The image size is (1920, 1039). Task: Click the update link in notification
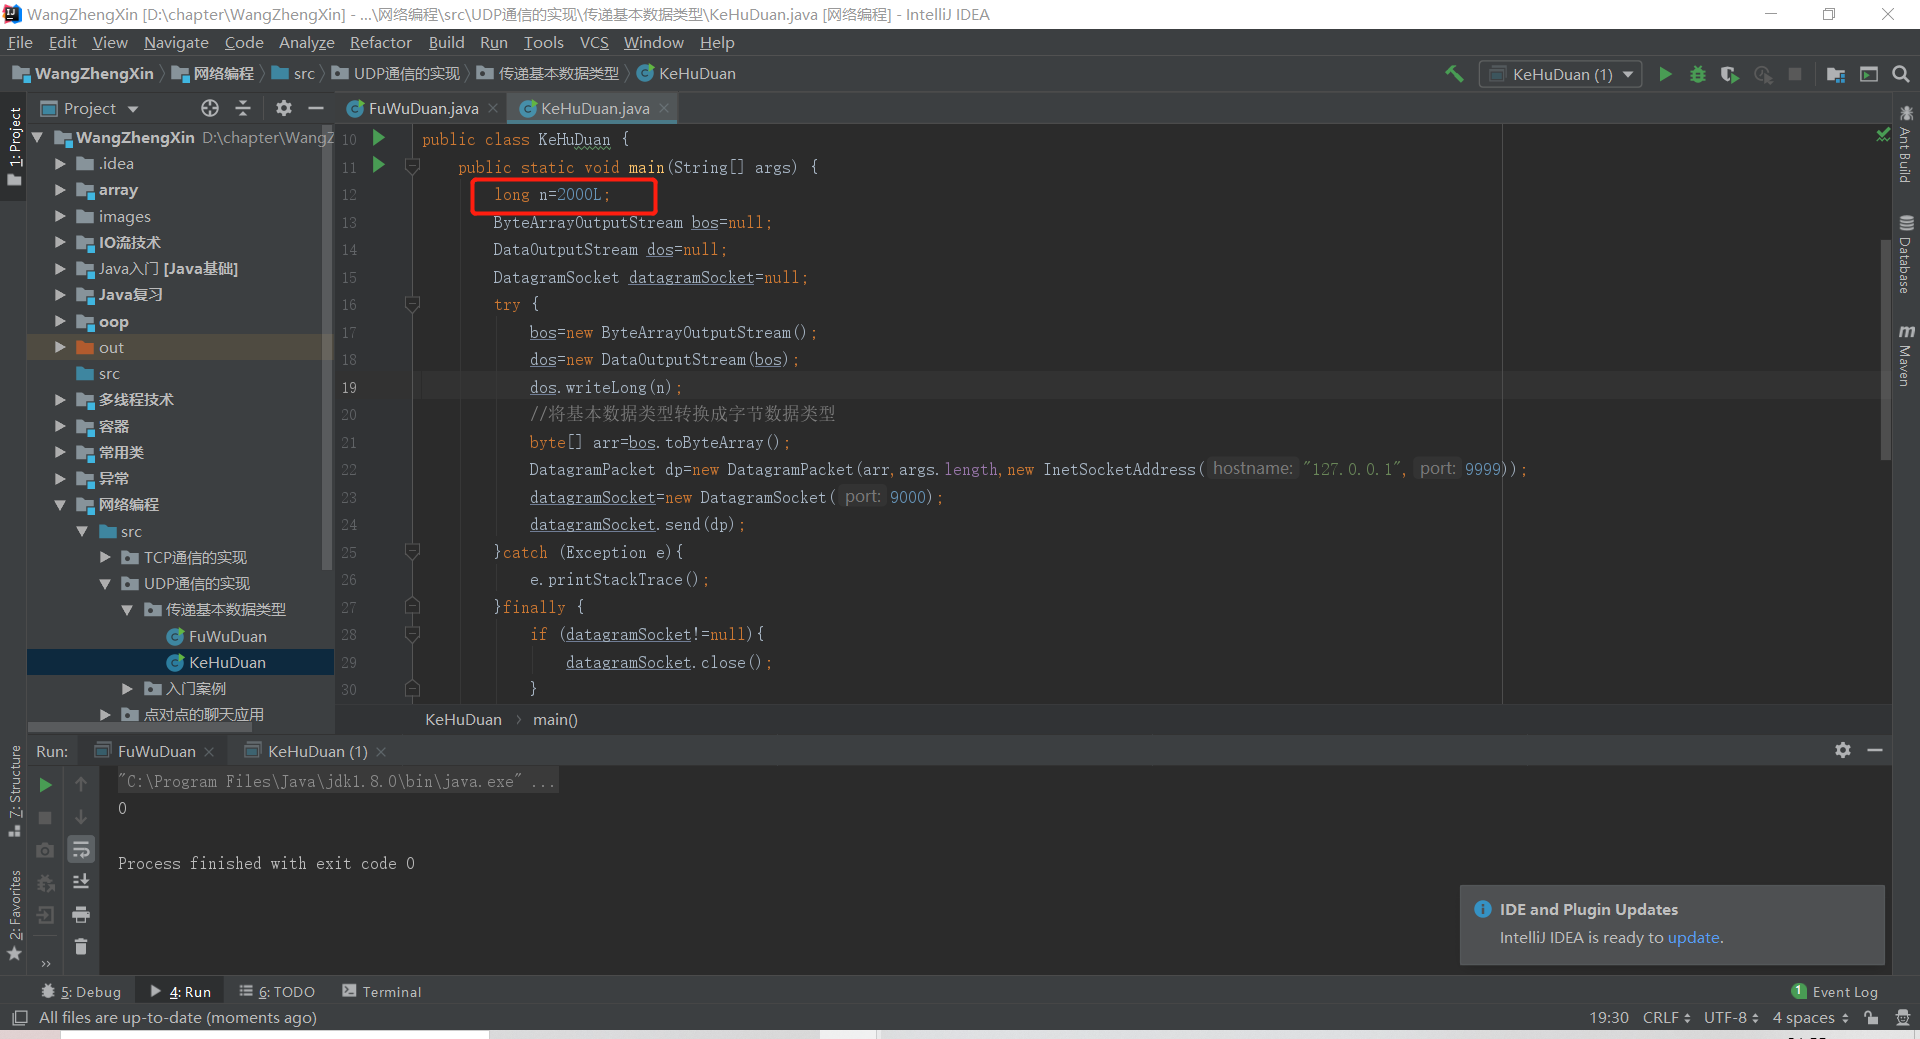tap(1693, 938)
